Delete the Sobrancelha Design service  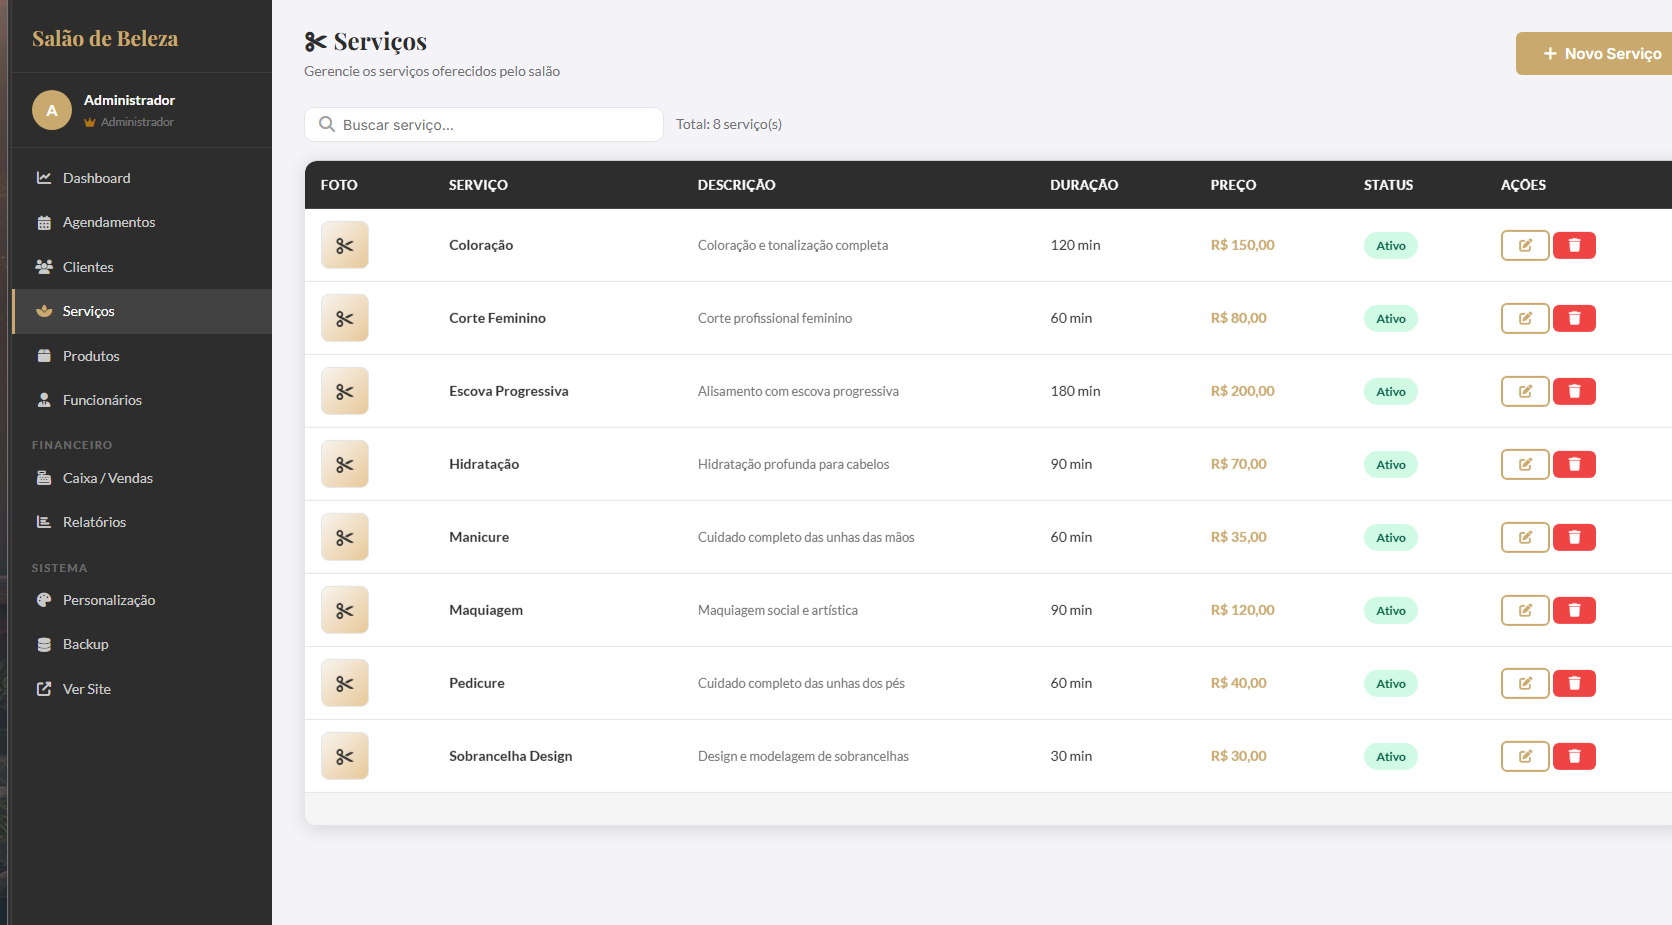coord(1574,756)
